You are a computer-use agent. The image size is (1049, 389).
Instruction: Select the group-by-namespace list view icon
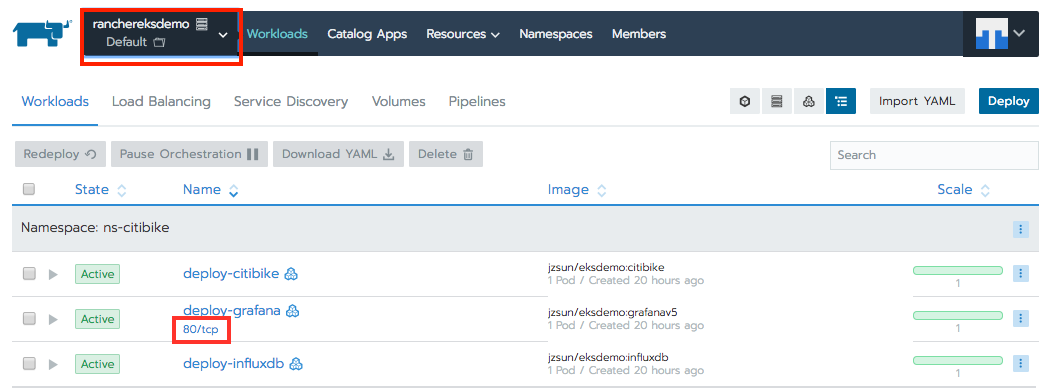[841, 102]
